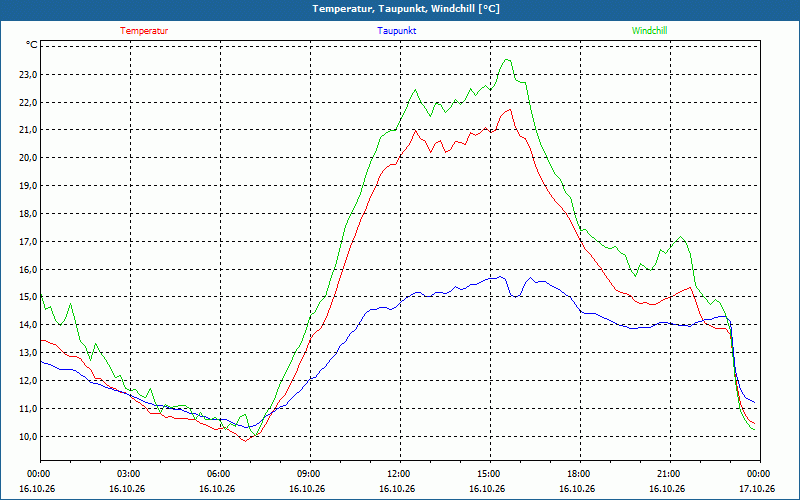Select the 23,0 y-axis label
Viewport: 800px width, 500px height.
(x=28, y=74)
